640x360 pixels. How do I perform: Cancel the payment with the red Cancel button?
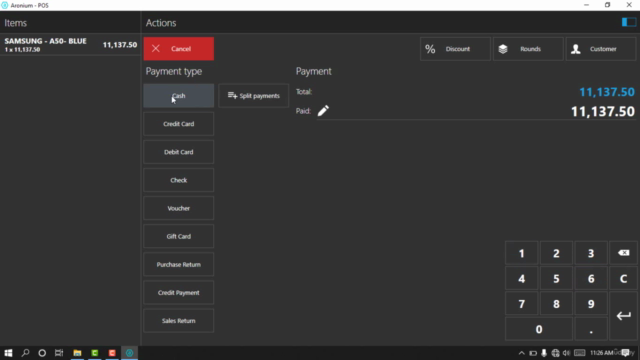(x=178, y=49)
